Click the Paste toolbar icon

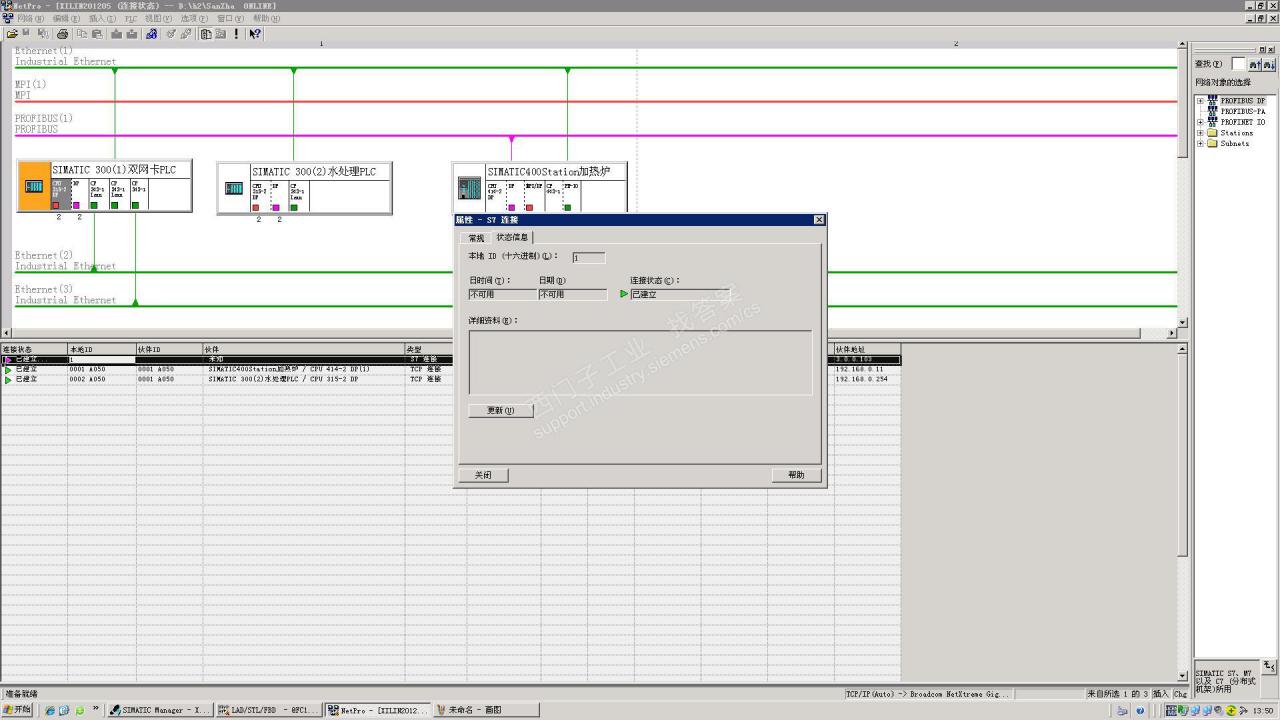97,33
